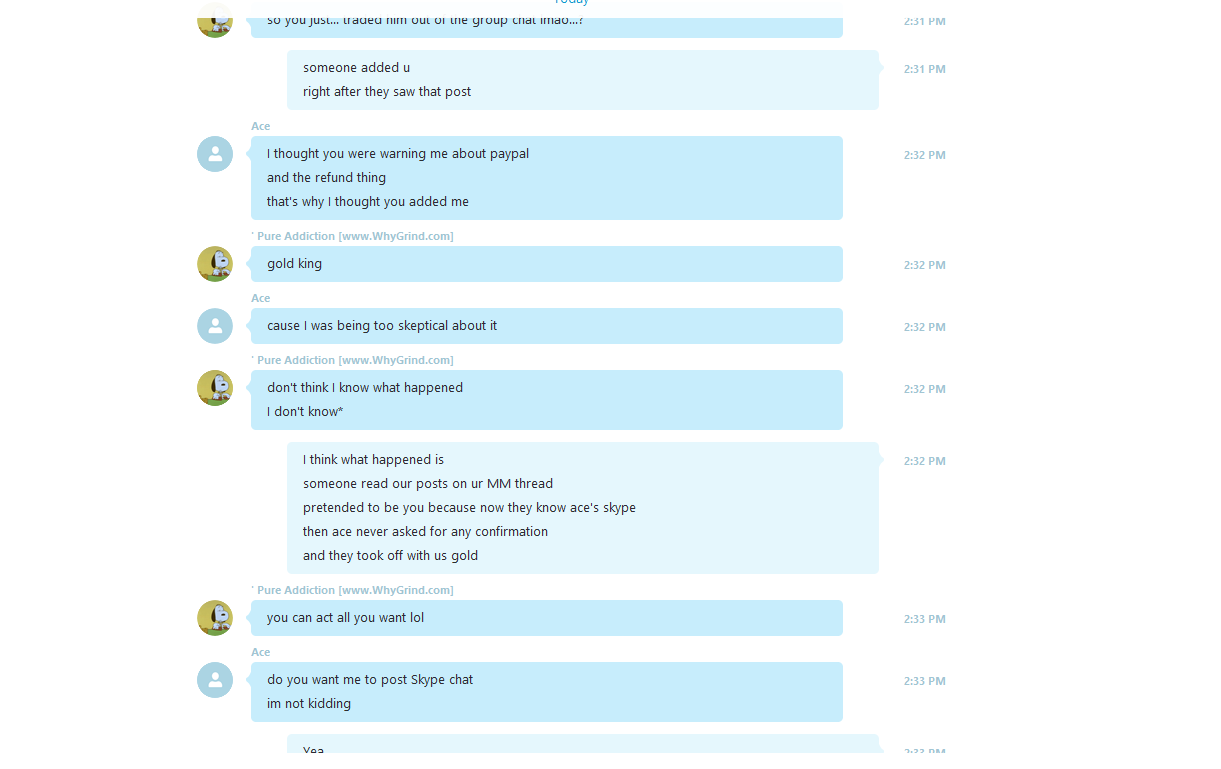Screen dimensions: 1221x769
Task: Select the line 'pretended to be you because now they know ace's skype'
Action: click(x=470, y=508)
